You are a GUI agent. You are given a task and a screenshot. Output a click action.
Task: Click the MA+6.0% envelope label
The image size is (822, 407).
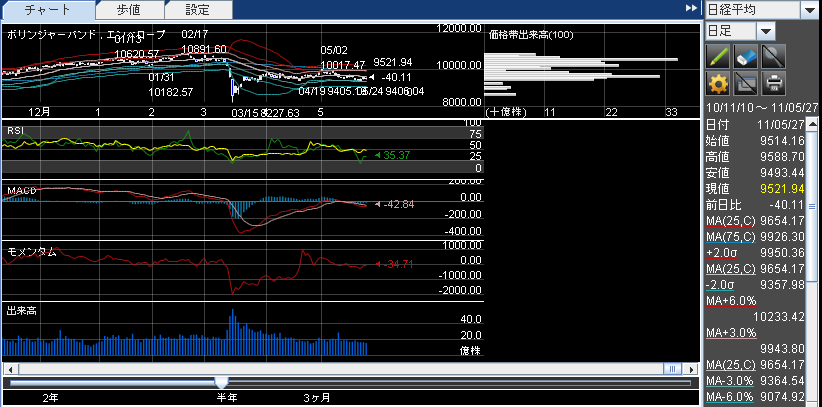730,300
